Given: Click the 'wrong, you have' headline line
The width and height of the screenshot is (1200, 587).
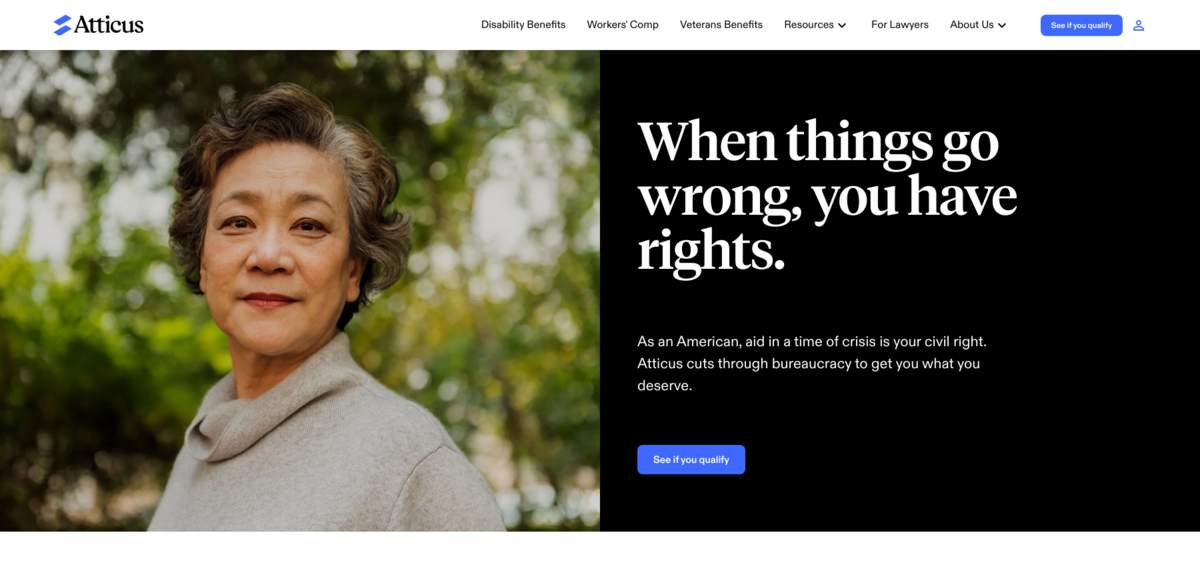Looking at the screenshot, I should click(827, 197).
